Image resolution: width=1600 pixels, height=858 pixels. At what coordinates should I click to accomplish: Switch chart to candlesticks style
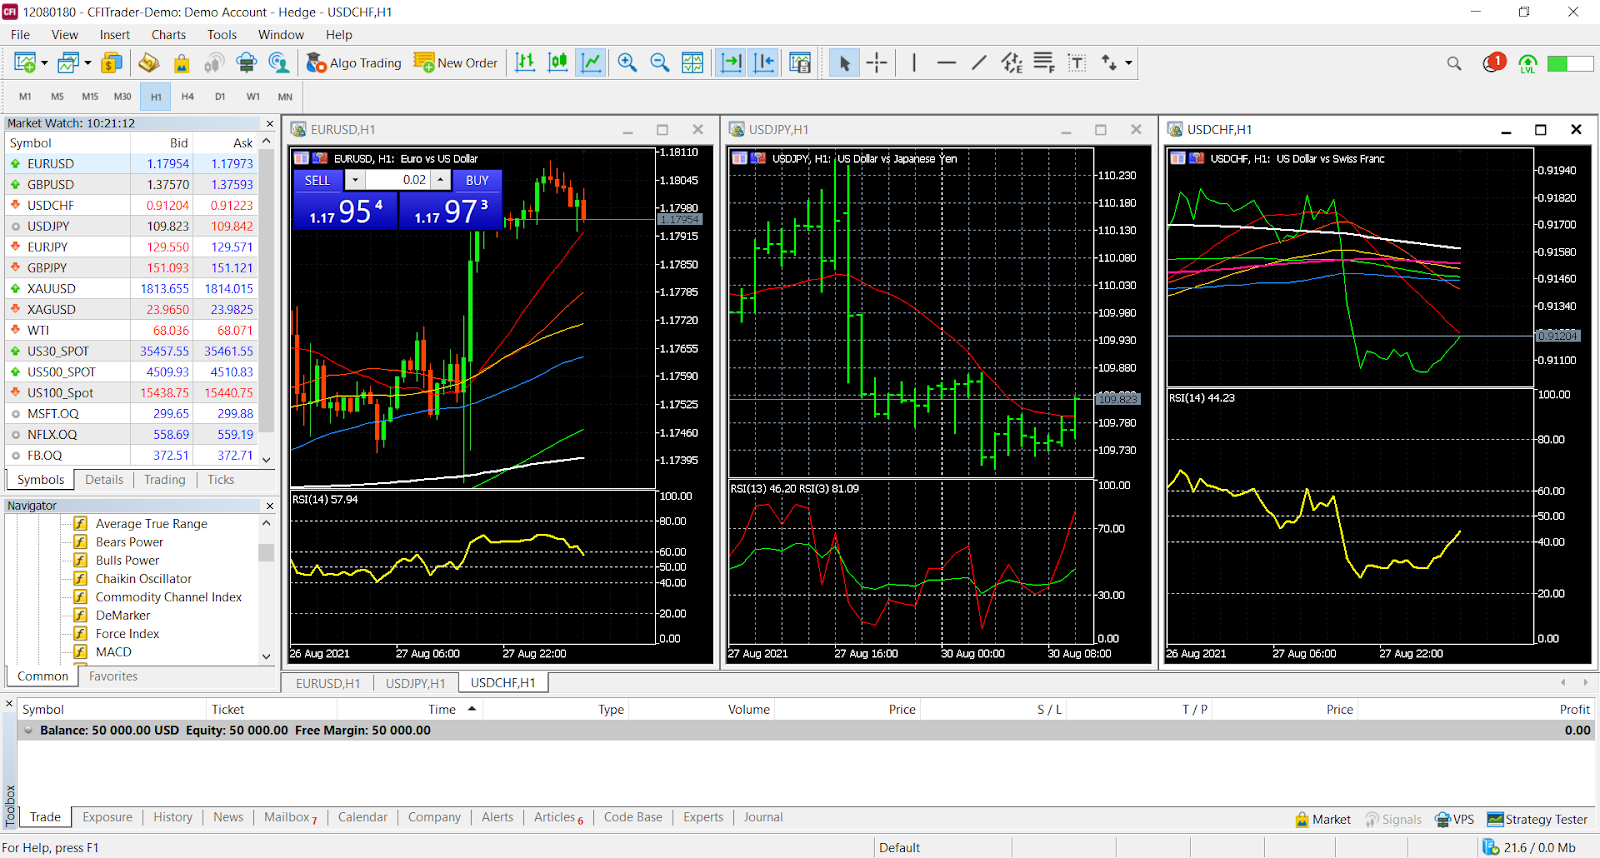(x=558, y=63)
